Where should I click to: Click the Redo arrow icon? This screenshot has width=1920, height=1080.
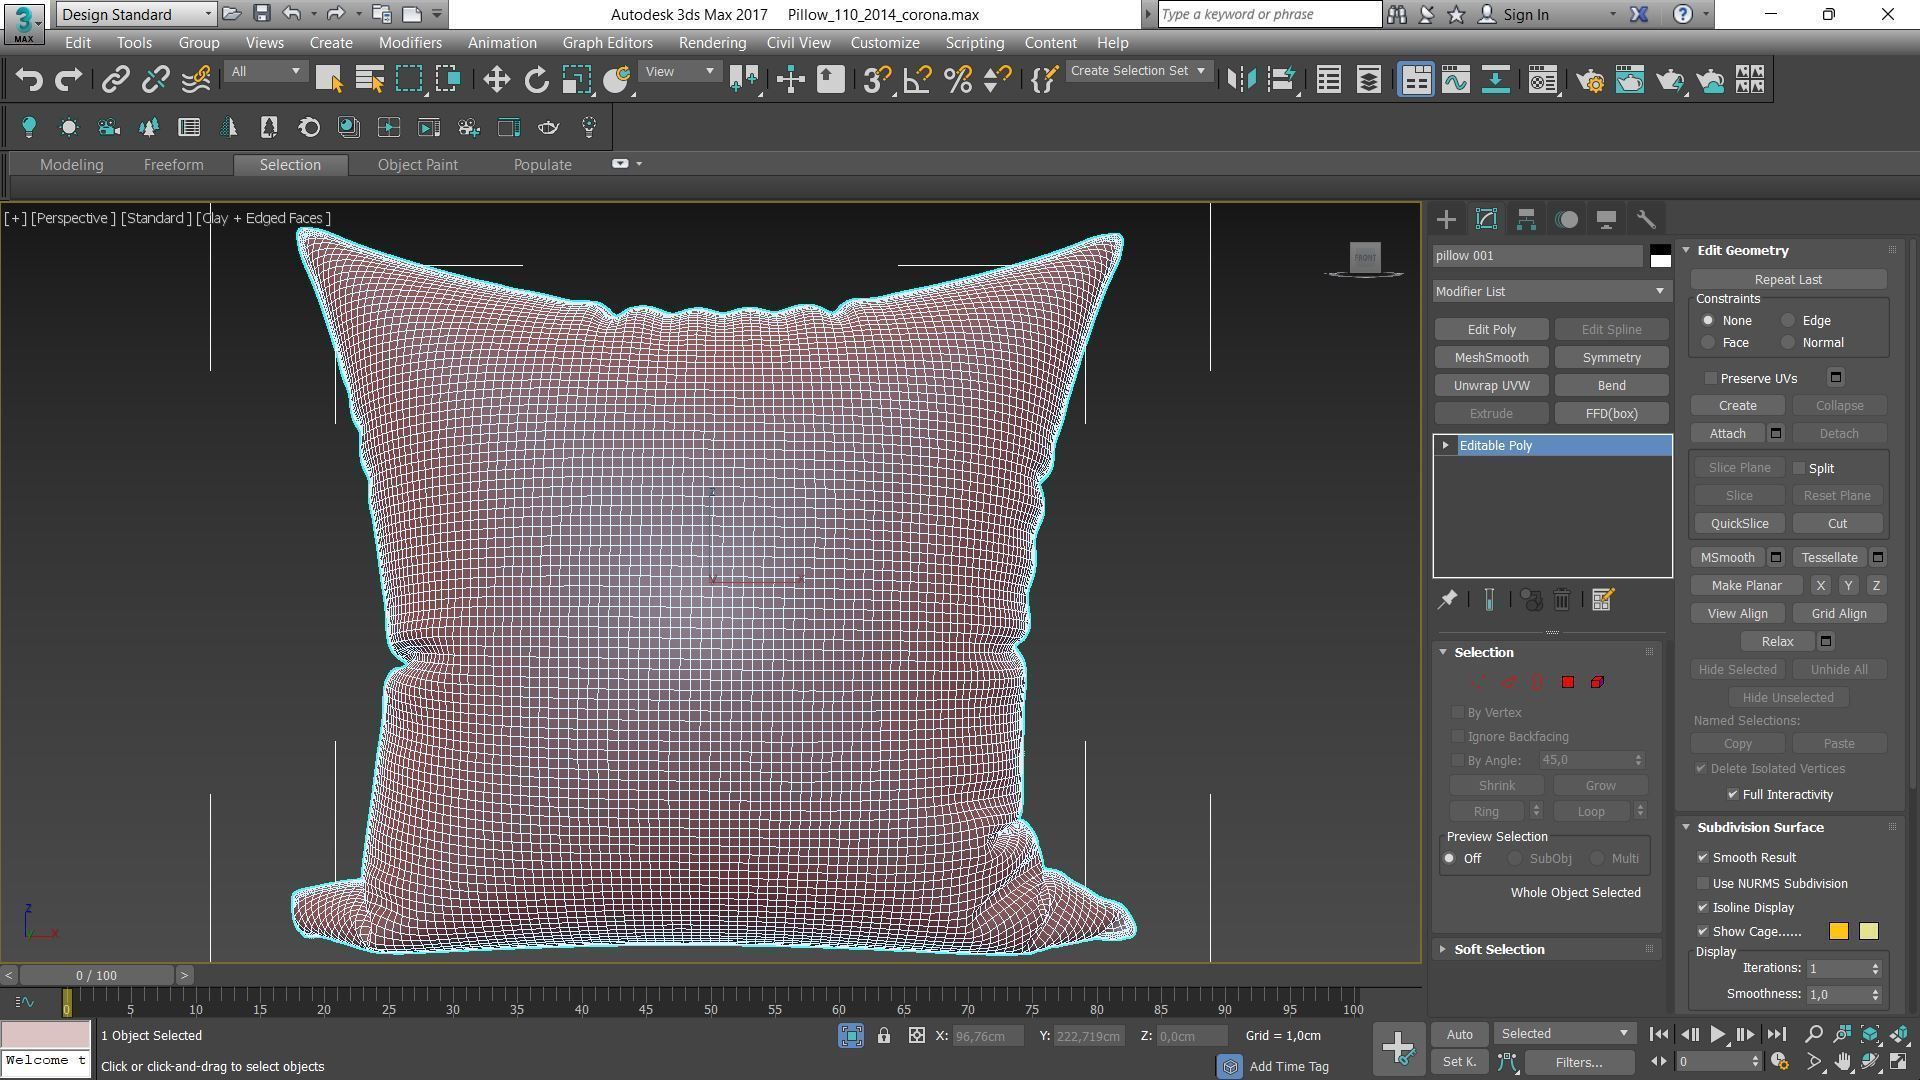68,80
